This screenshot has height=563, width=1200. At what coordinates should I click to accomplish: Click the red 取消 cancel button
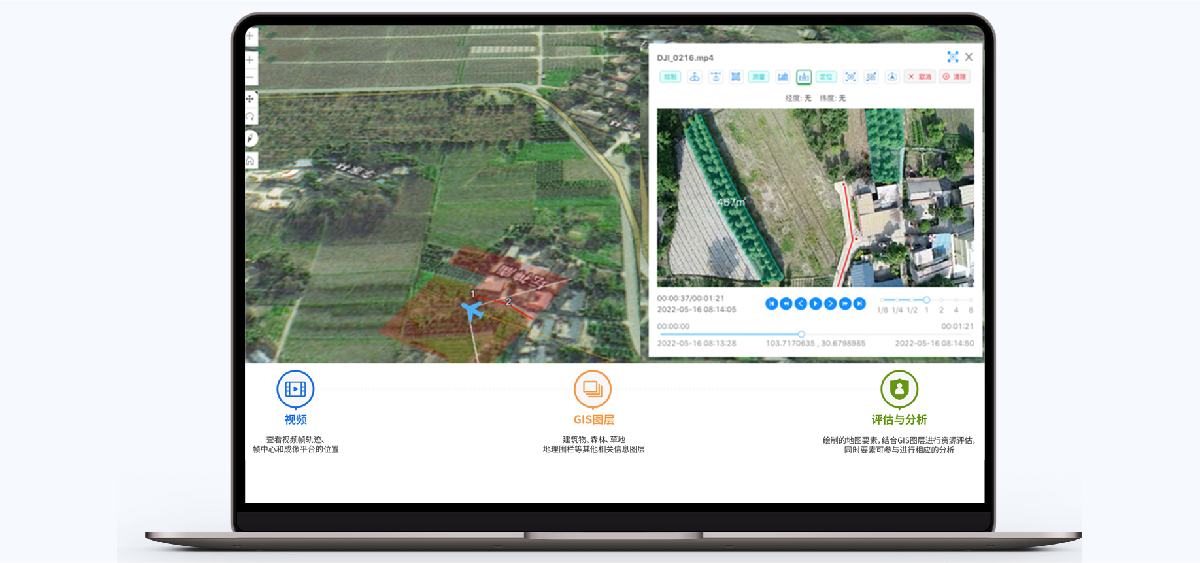click(x=919, y=76)
